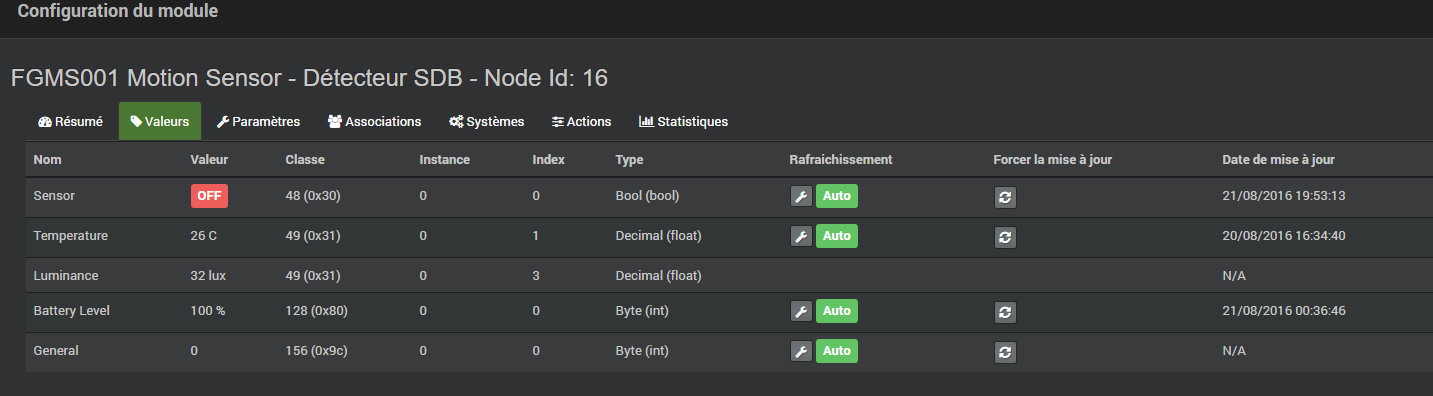Click the wrench icon in Battery Level row
Image resolution: width=1433 pixels, height=396 pixels.
(801, 311)
